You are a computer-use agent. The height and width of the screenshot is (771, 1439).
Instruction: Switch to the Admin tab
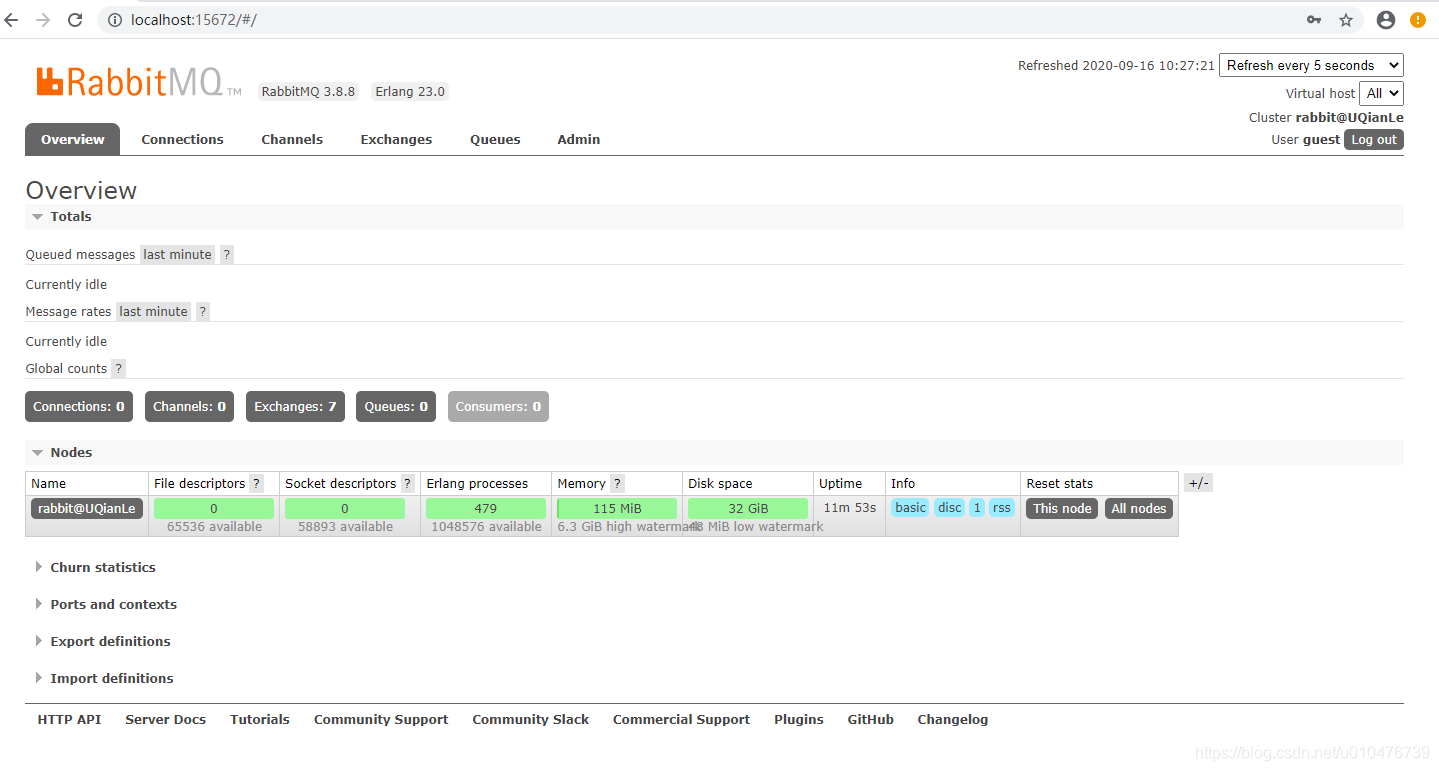(579, 139)
